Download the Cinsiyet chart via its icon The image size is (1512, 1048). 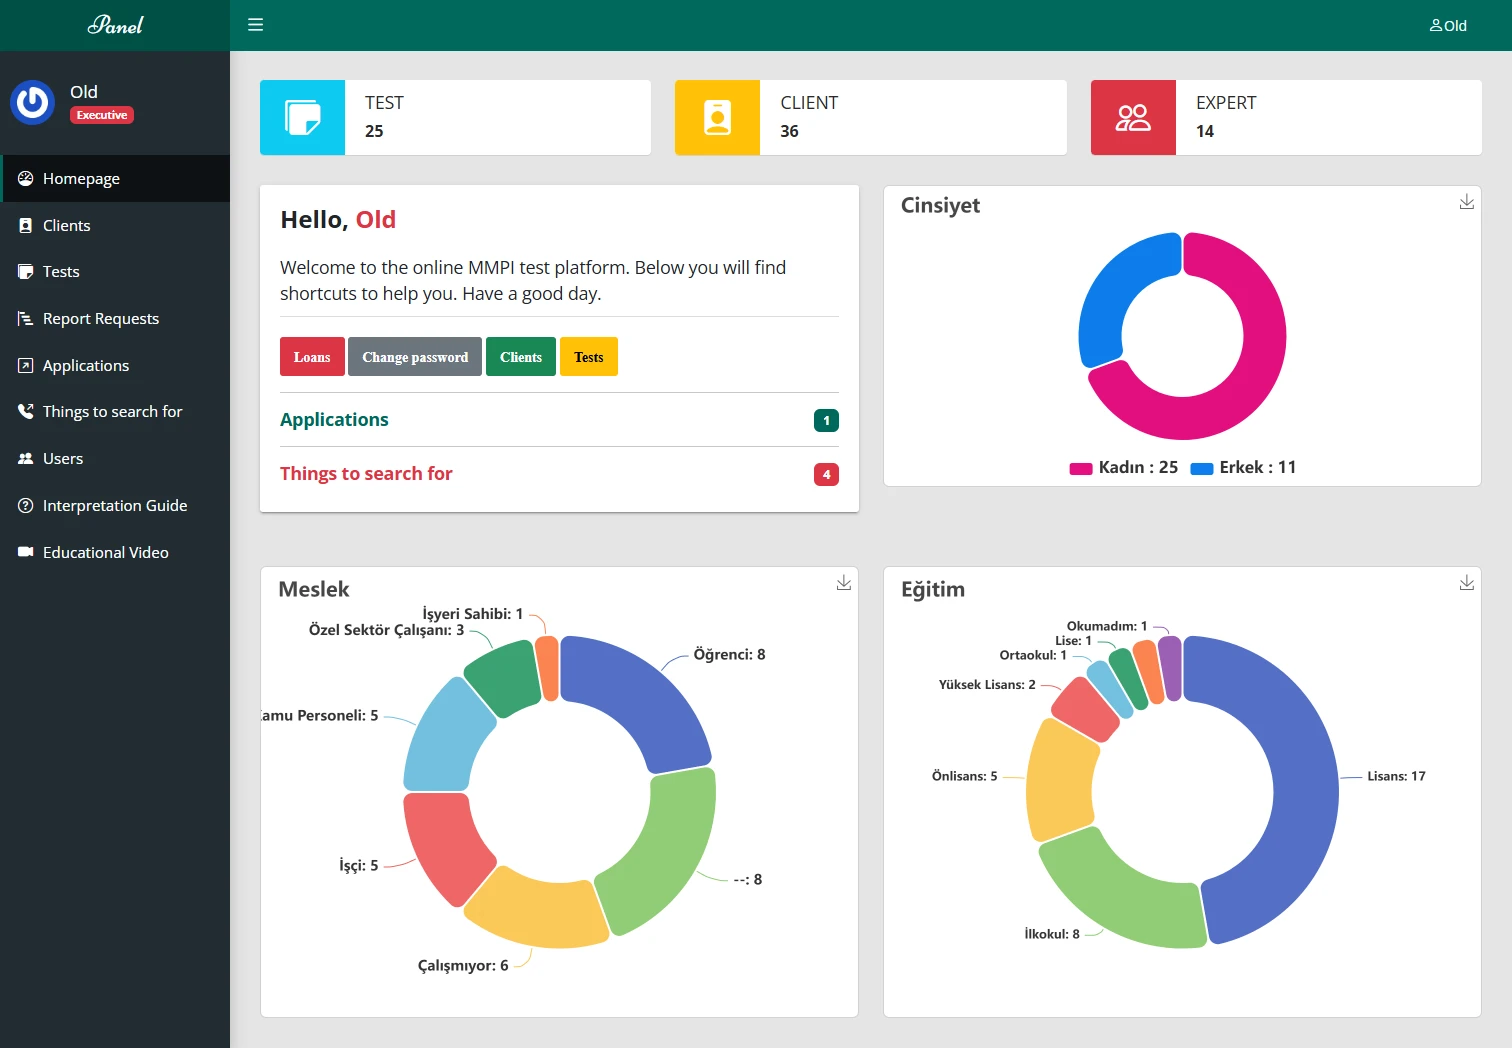[x=1467, y=202]
